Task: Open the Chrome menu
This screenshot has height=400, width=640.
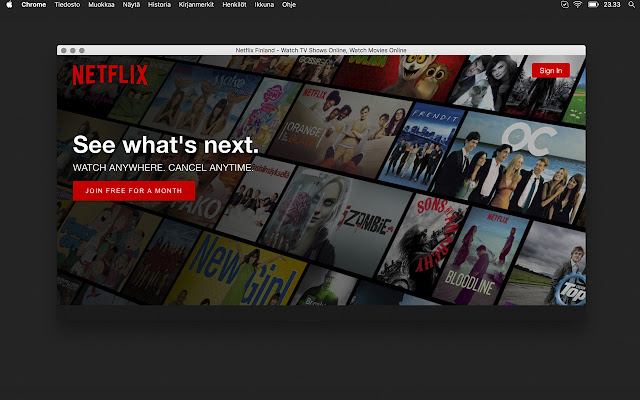Action: (33, 5)
